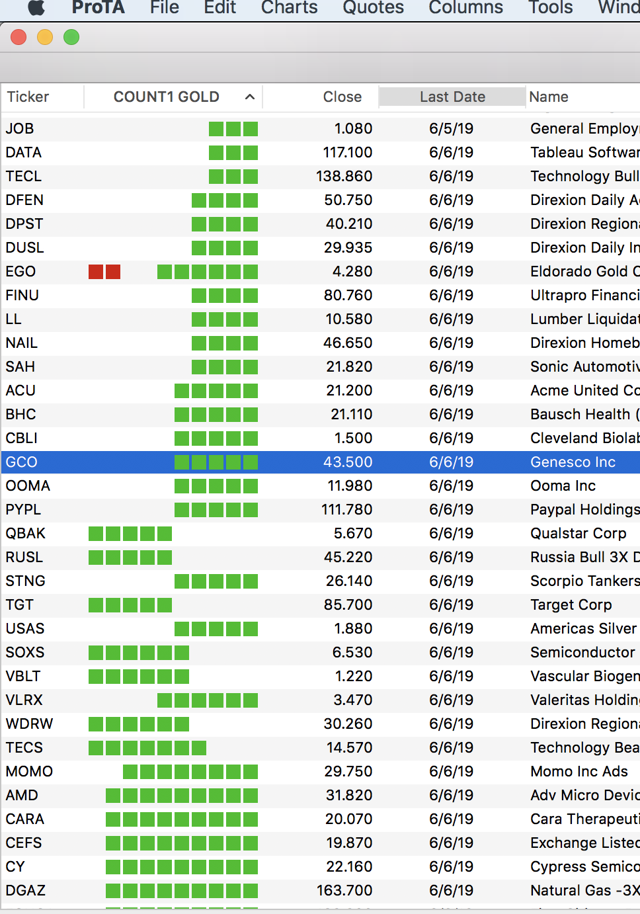Minimize window with yellow button
The image size is (640, 914).
[x=45, y=37]
